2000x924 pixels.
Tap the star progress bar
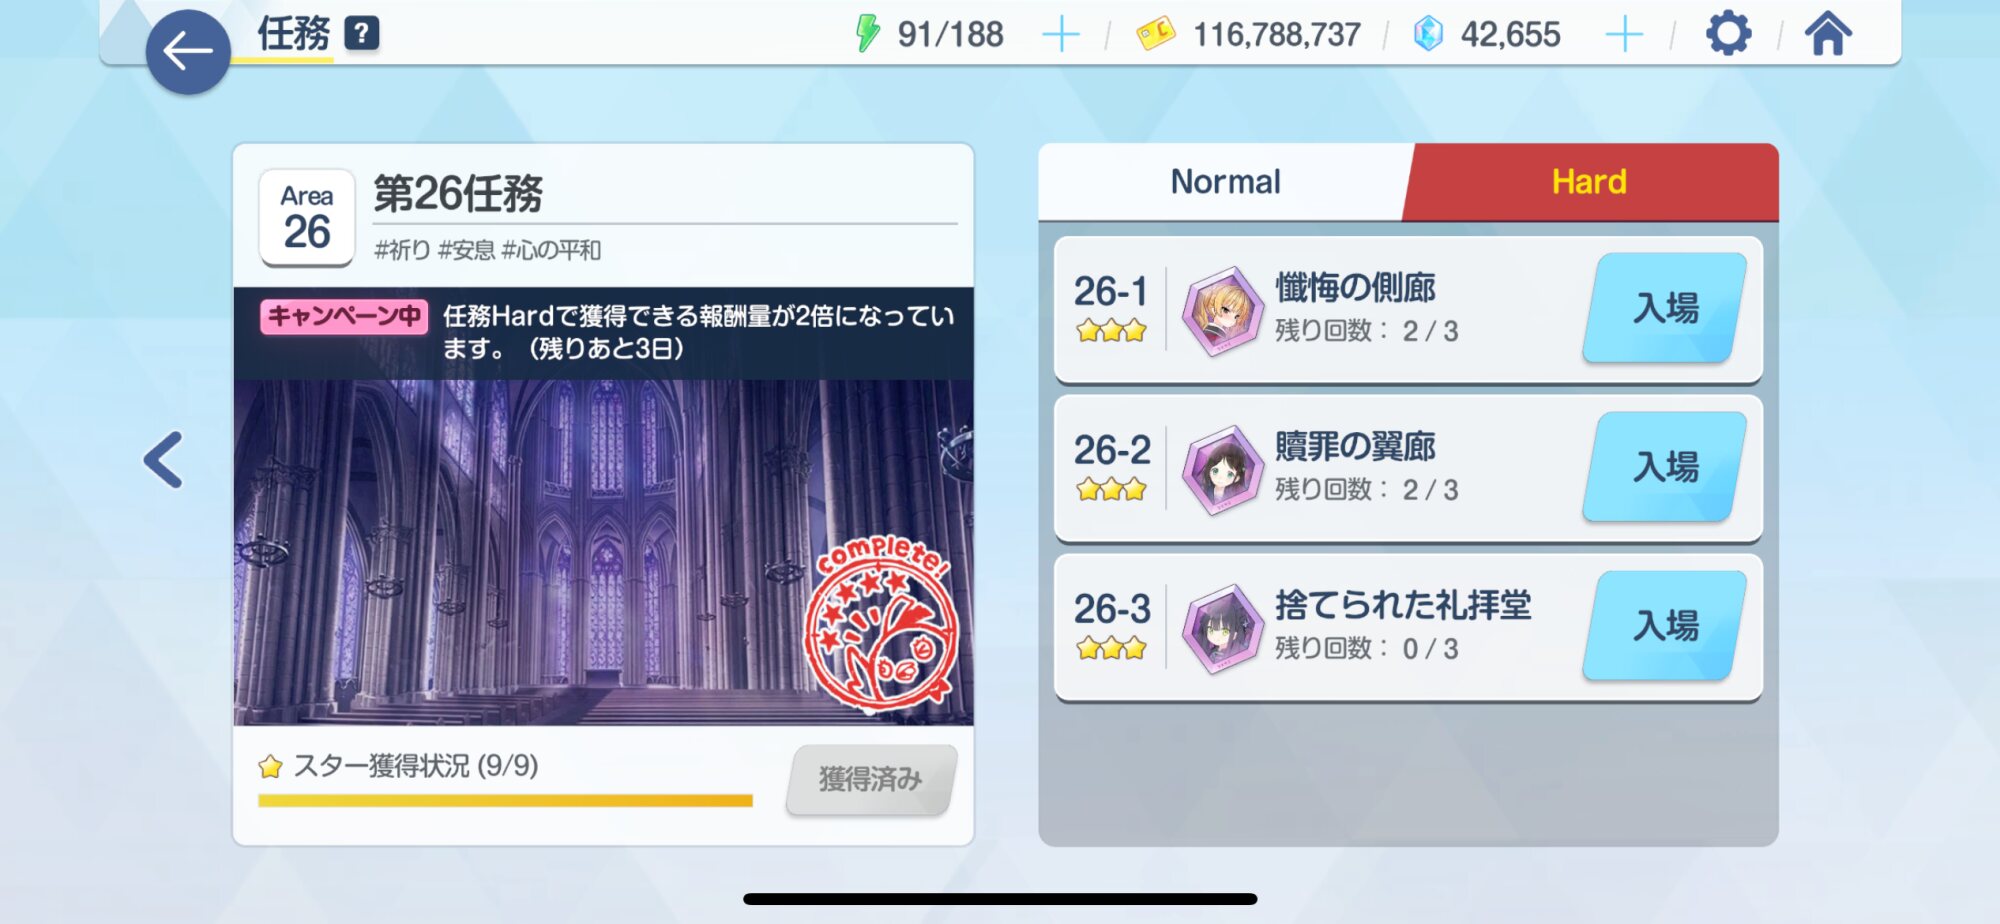[505, 800]
